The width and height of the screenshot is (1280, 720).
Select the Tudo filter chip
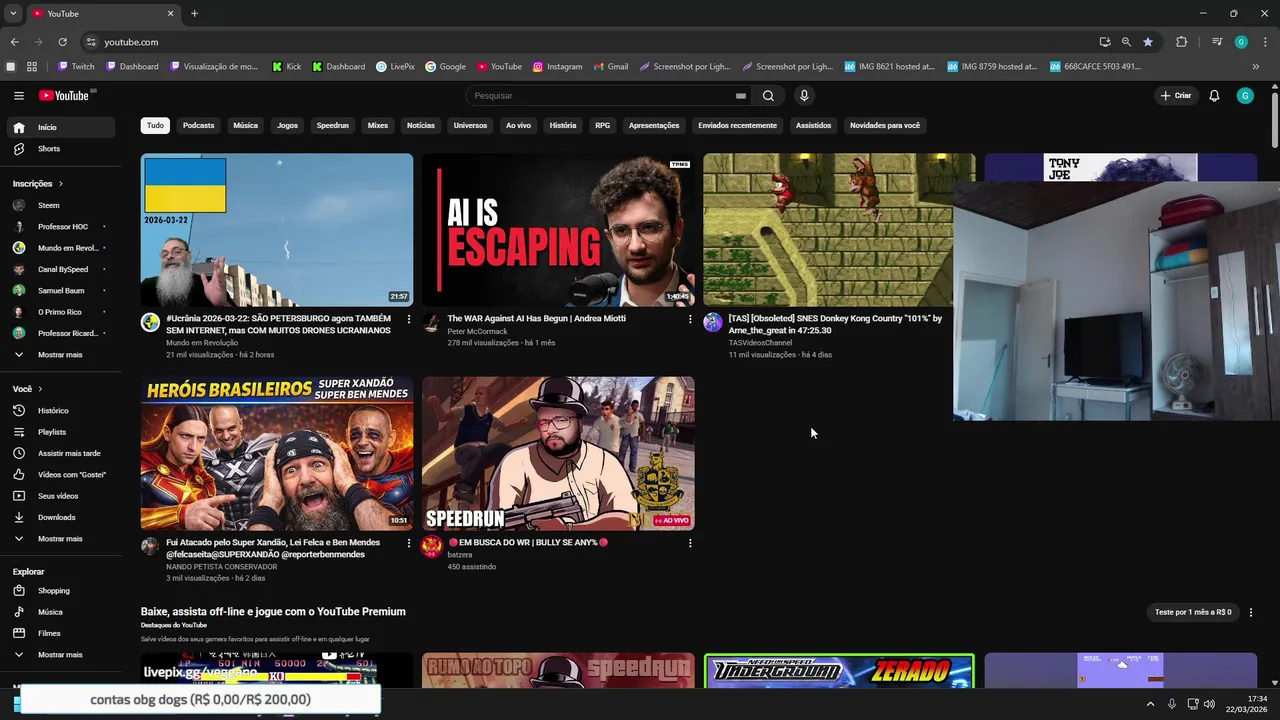pos(155,126)
